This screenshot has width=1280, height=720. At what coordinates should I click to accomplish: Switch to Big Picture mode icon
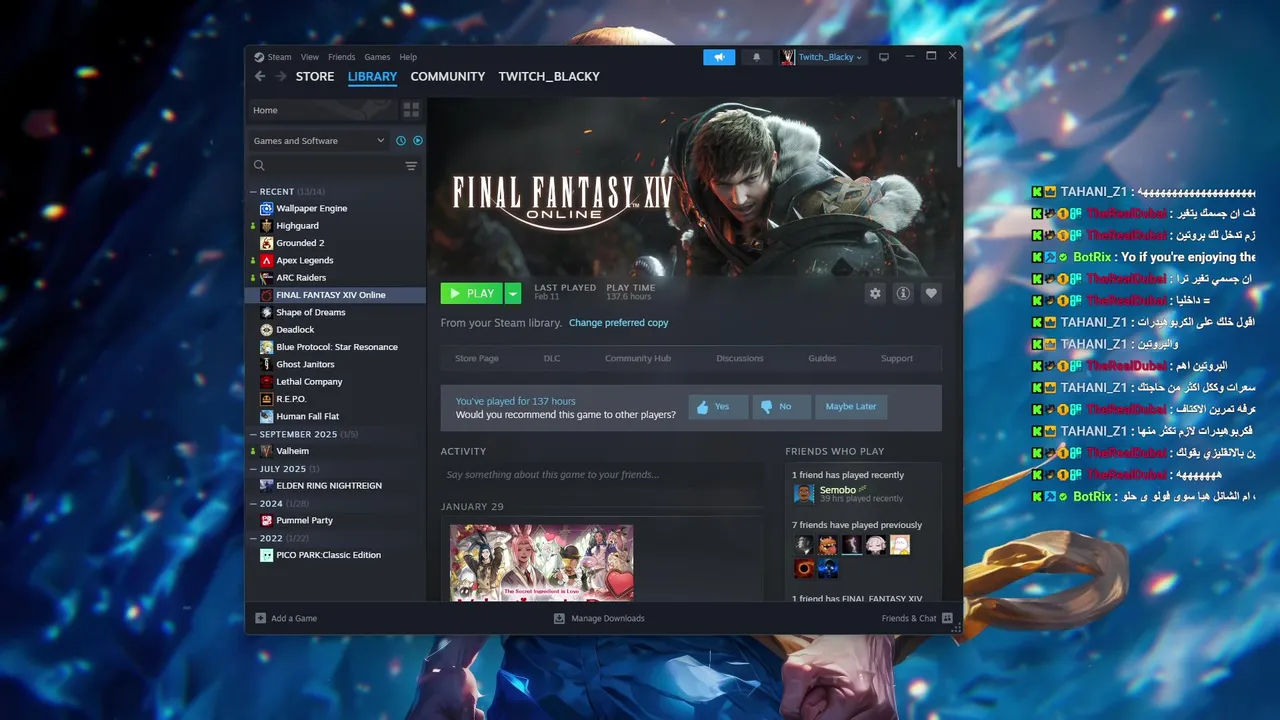pos(884,57)
